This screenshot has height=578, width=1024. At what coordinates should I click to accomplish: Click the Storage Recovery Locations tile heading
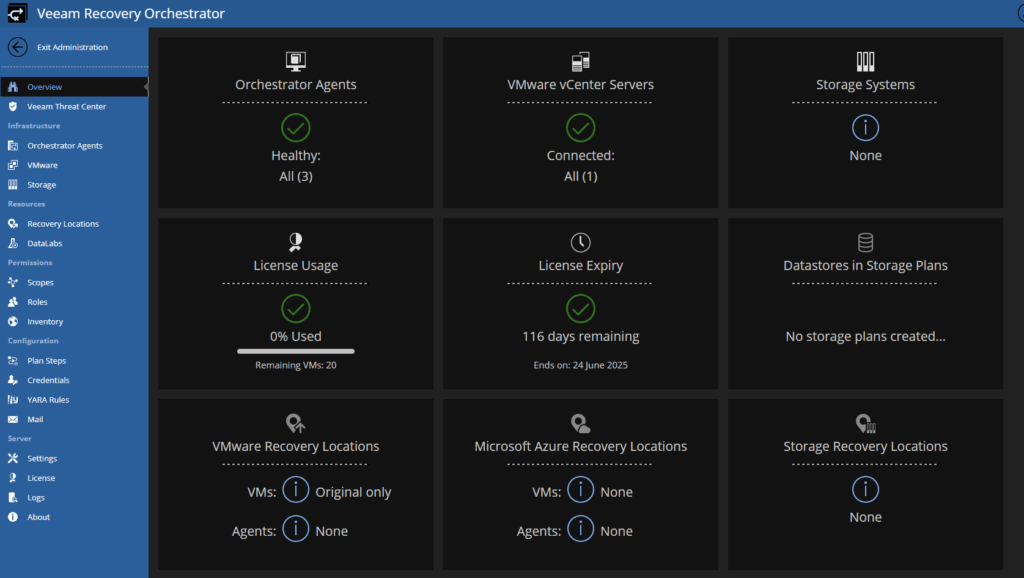click(865, 446)
